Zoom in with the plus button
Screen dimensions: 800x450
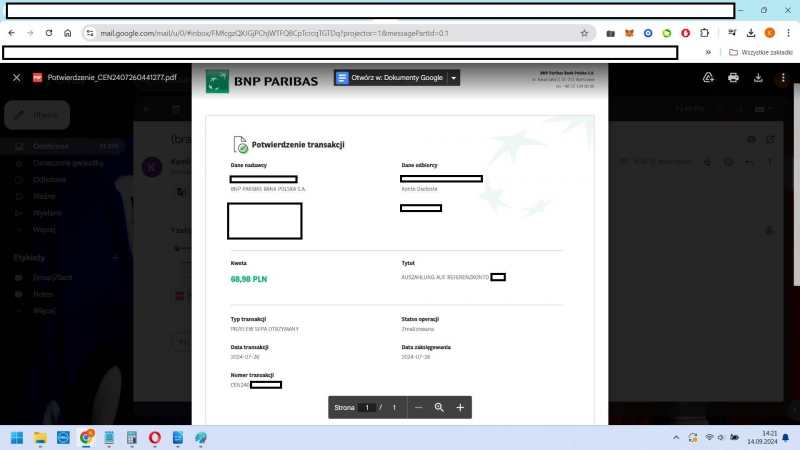coord(460,408)
